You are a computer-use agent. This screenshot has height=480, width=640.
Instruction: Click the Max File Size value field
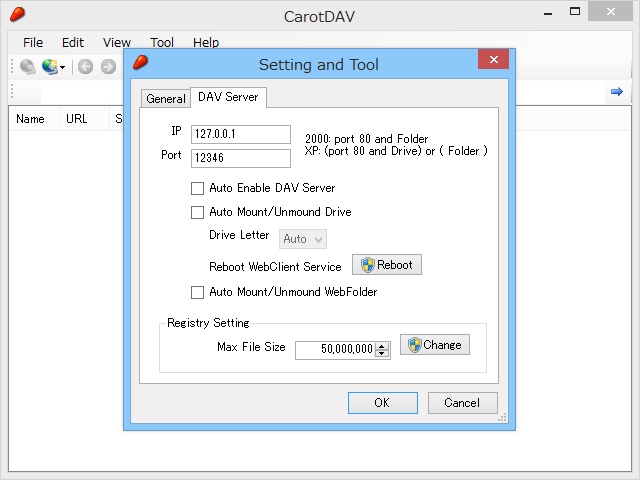(x=335, y=350)
